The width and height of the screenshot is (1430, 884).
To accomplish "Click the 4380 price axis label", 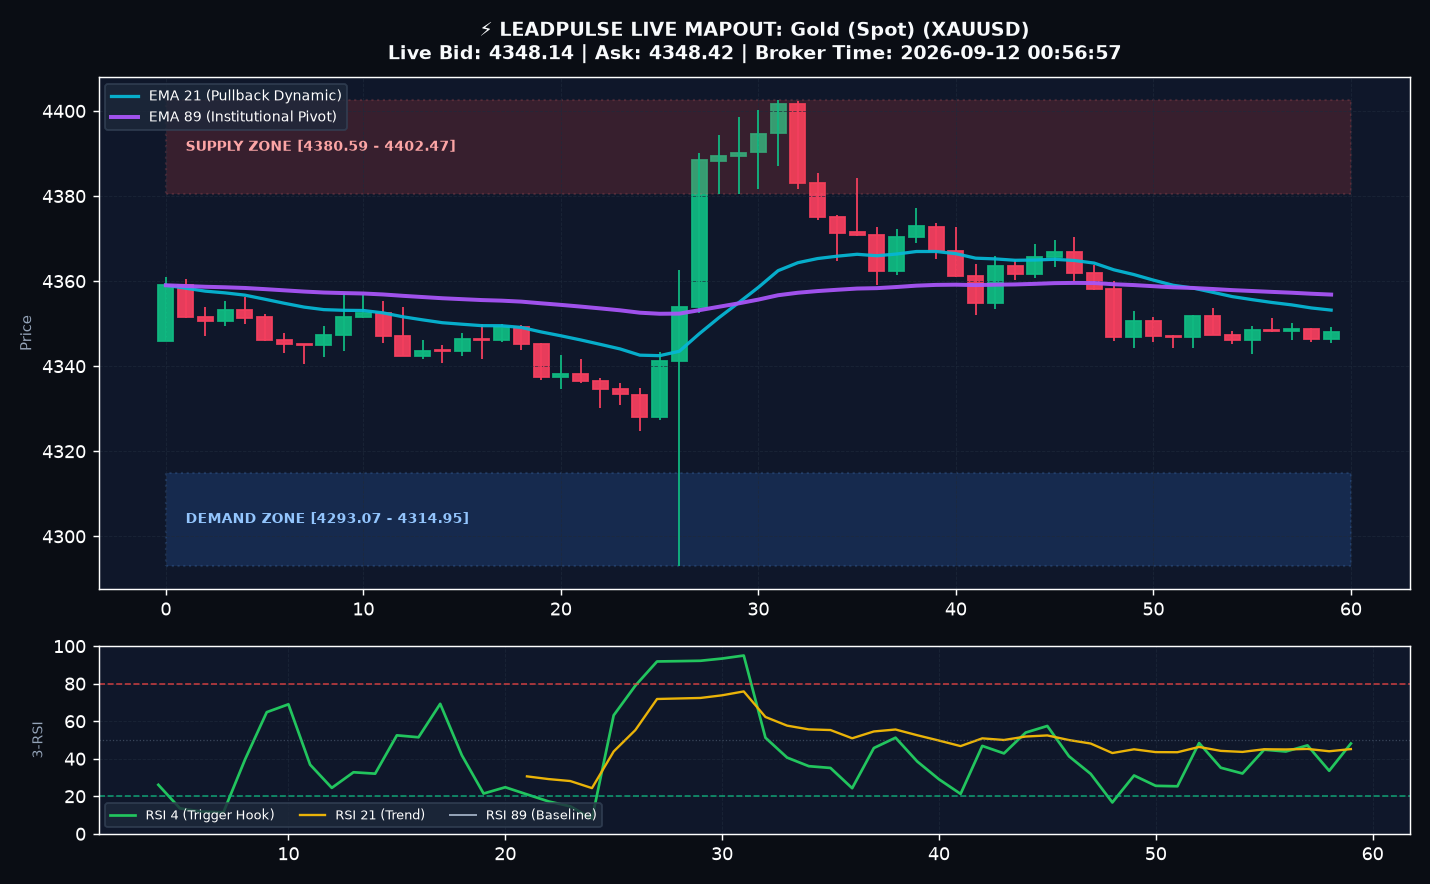I will [64, 197].
